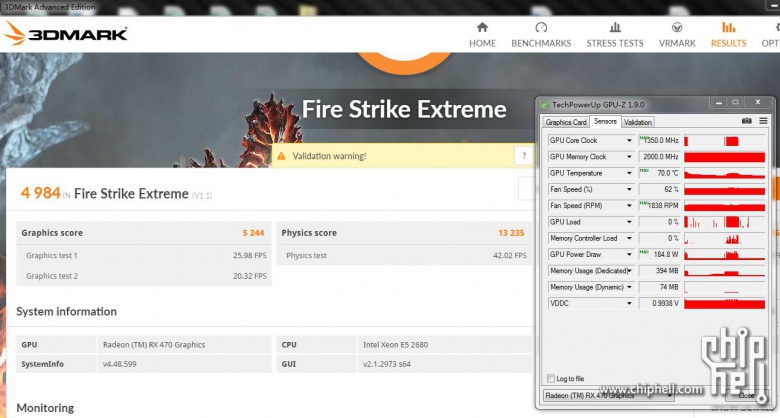
Task: Open the RESULTS section
Action: point(728,35)
